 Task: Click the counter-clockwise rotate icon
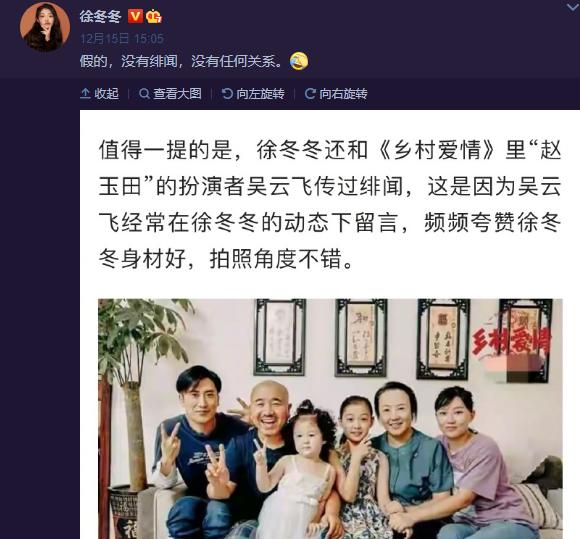click(x=227, y=94)
